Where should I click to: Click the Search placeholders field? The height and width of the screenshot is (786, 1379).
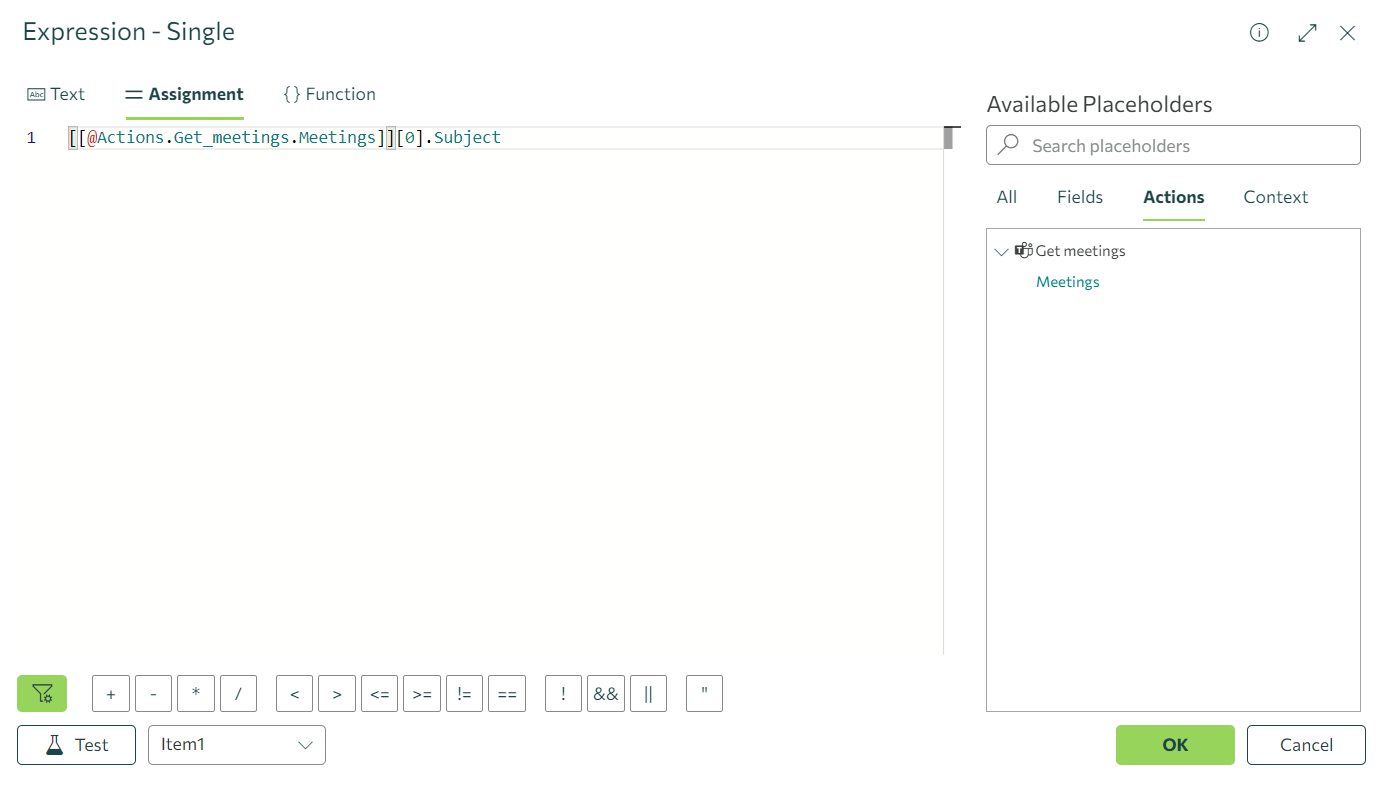point(1173,145)
